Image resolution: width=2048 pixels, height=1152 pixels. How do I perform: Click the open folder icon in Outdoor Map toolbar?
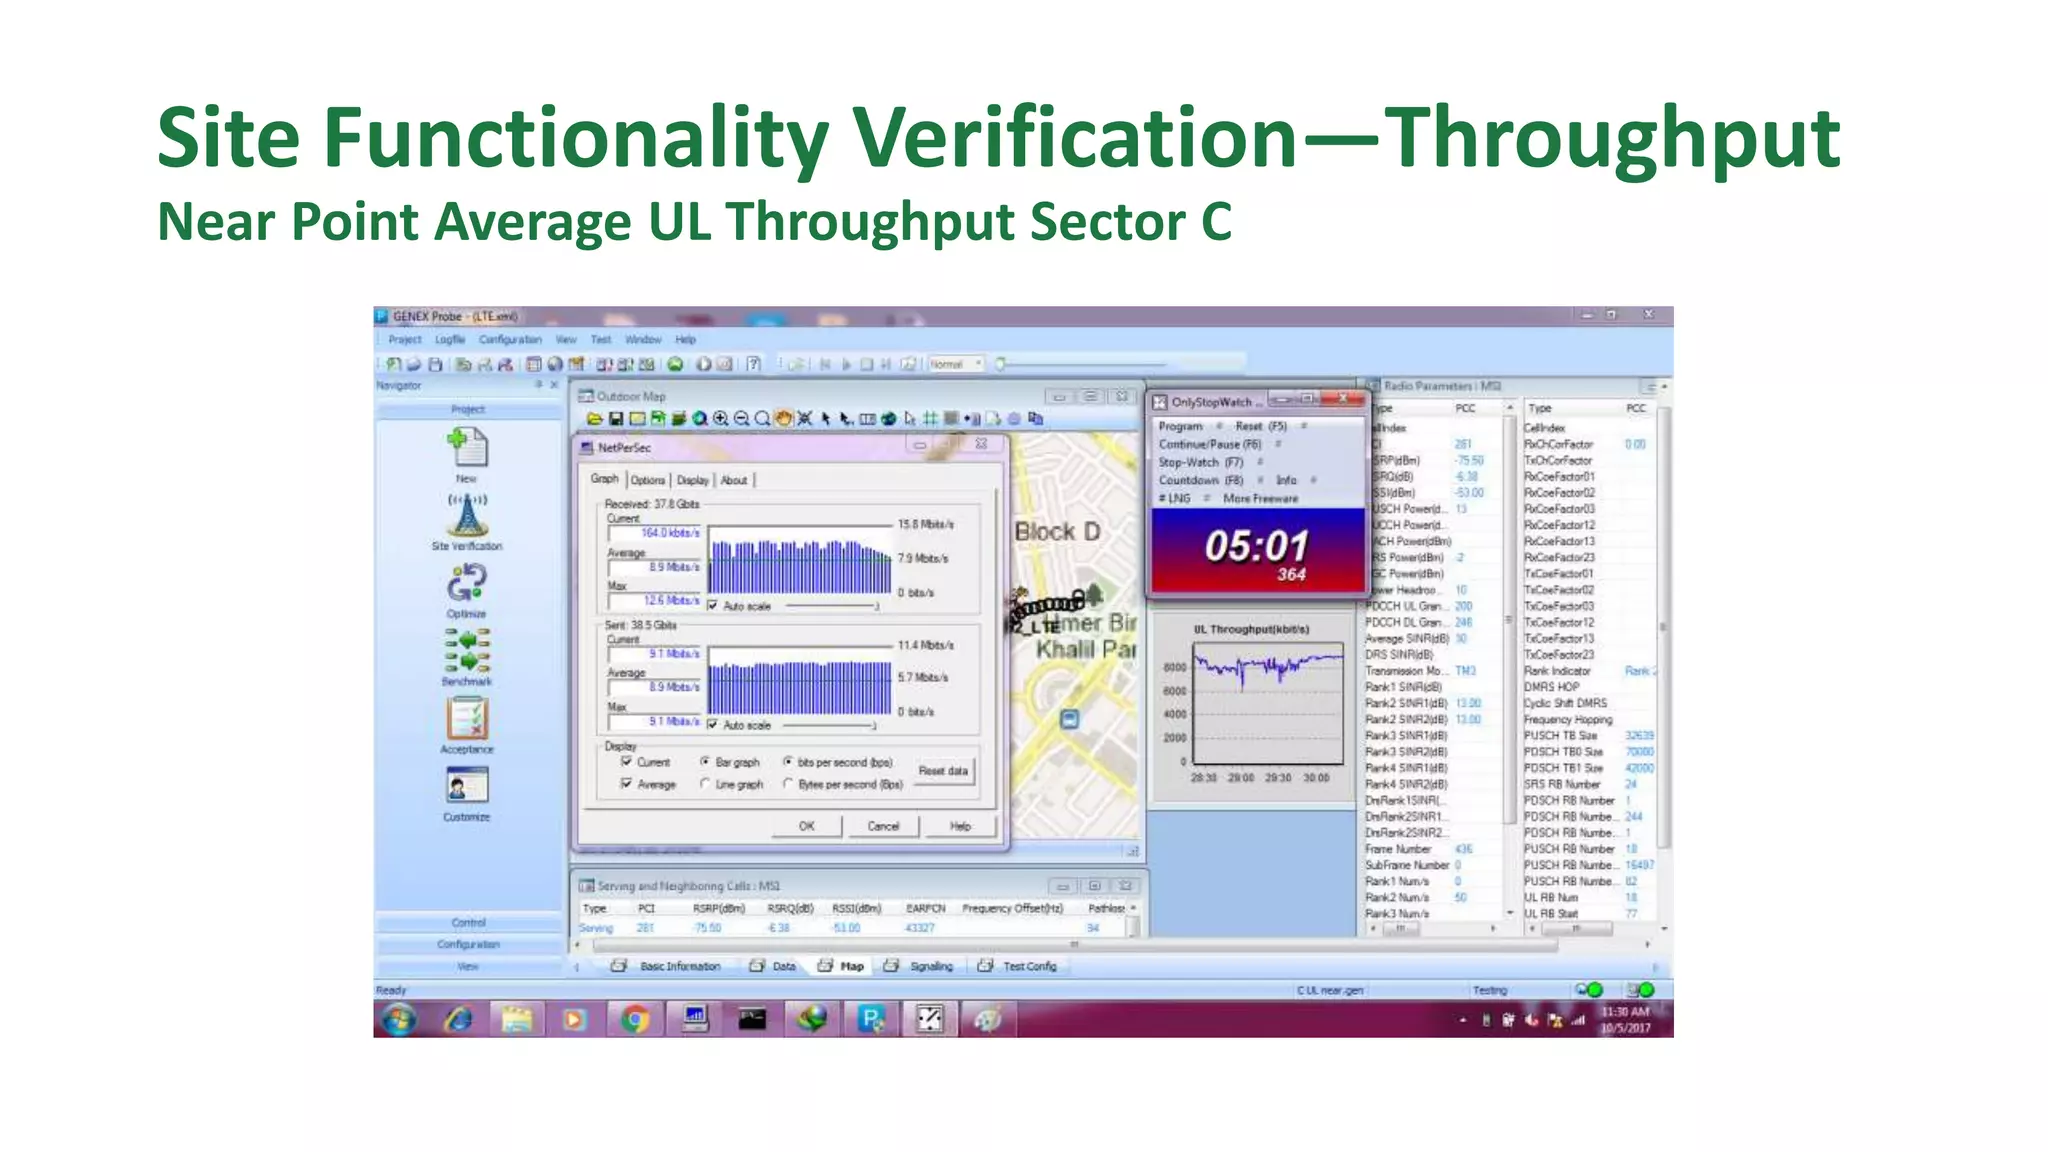pyautogui.click(x=594, y=418)
